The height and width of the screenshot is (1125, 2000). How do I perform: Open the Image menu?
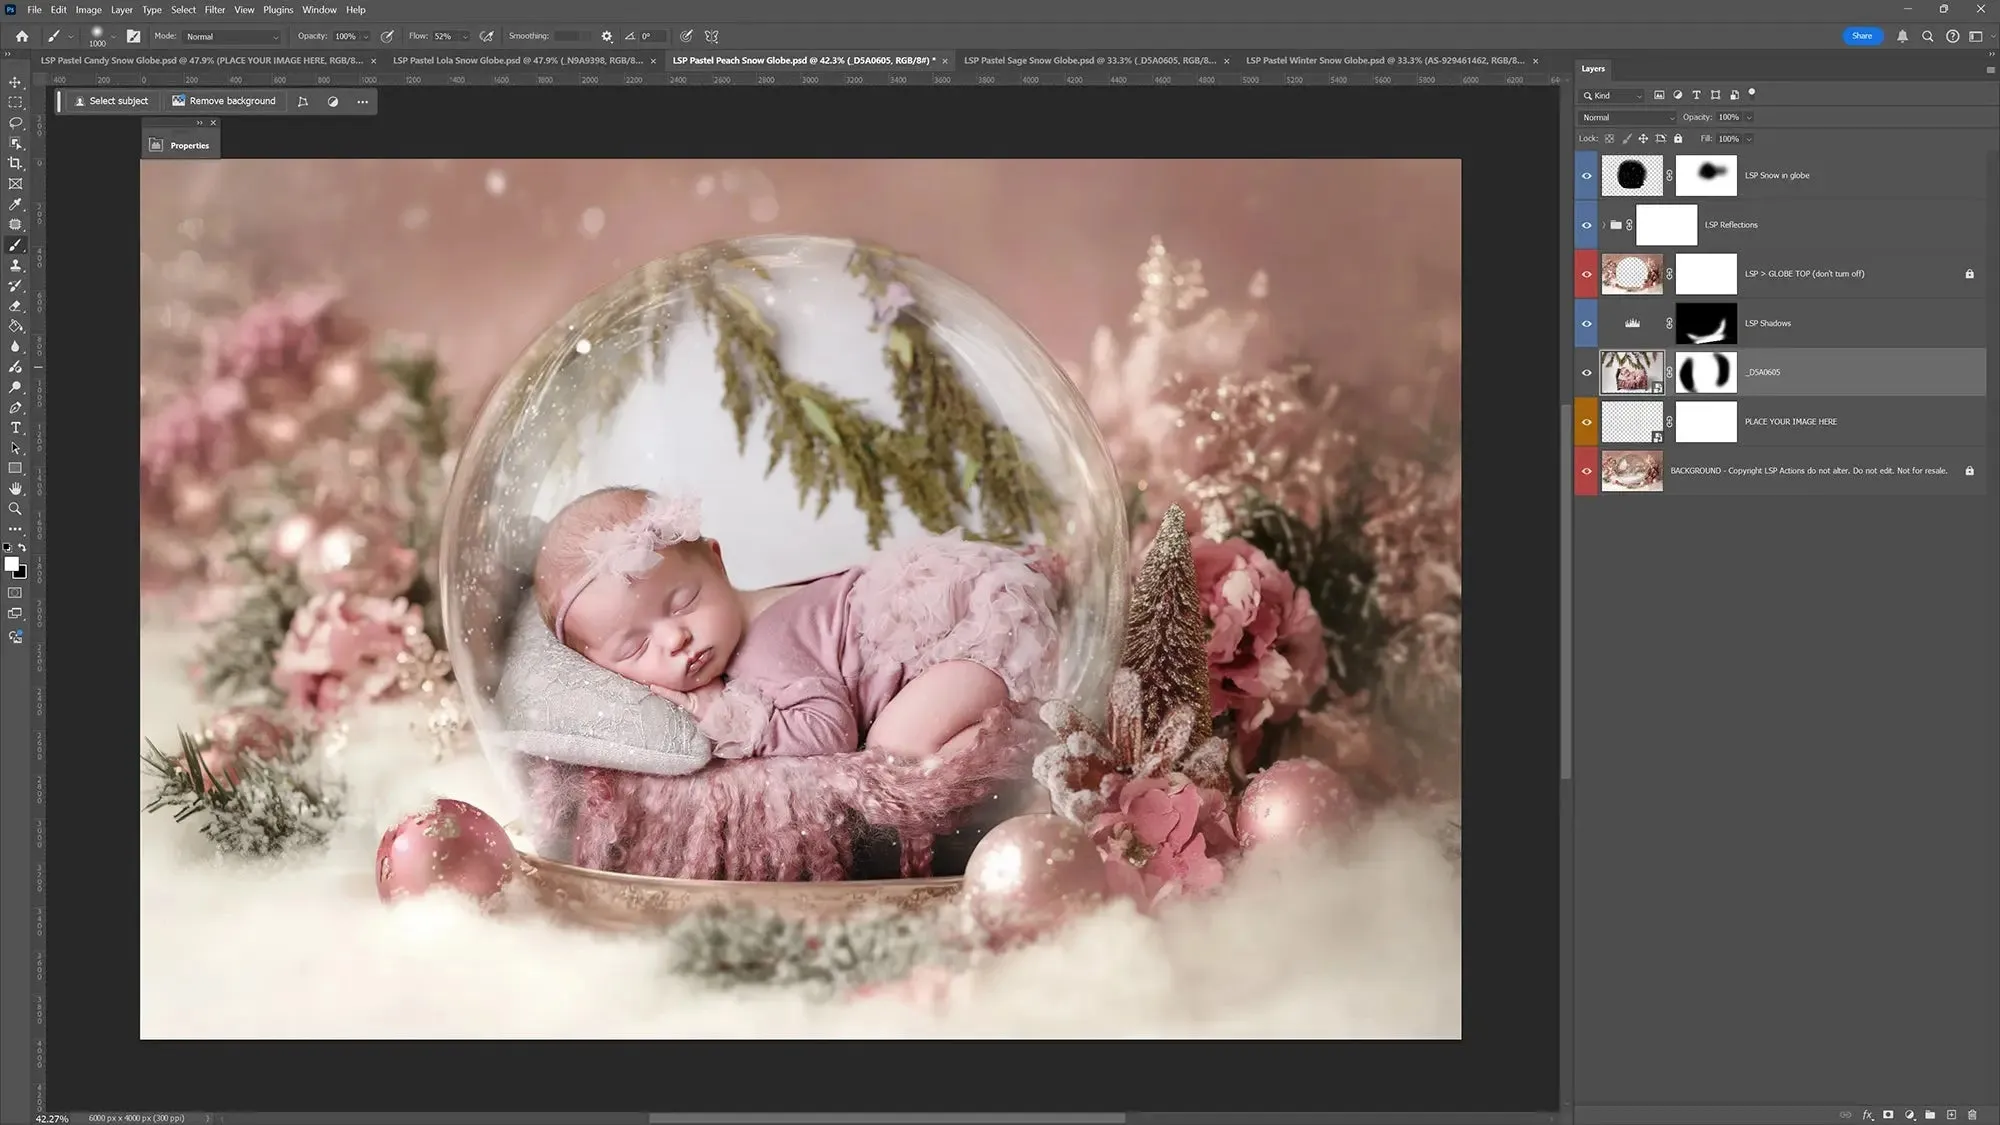point(89,10)
